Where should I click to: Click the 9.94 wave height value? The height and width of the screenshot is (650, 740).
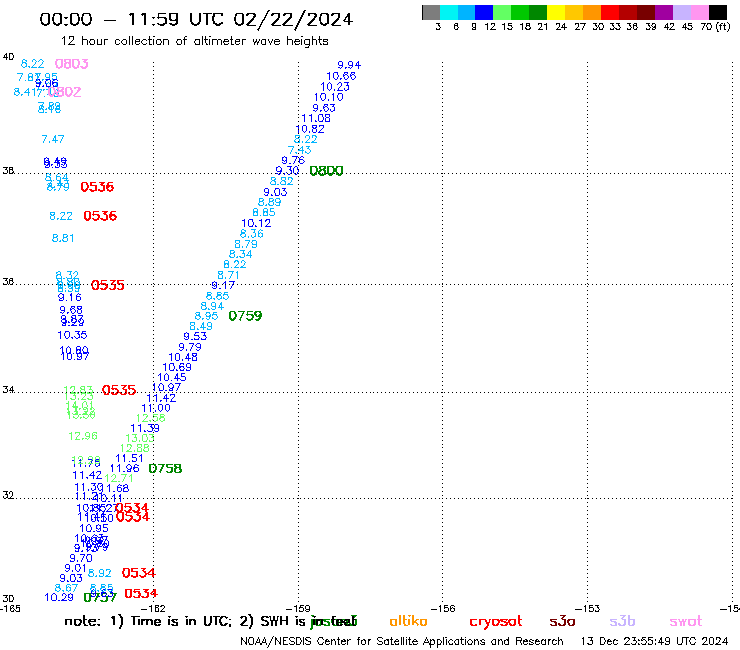click(x=349, y=65)
